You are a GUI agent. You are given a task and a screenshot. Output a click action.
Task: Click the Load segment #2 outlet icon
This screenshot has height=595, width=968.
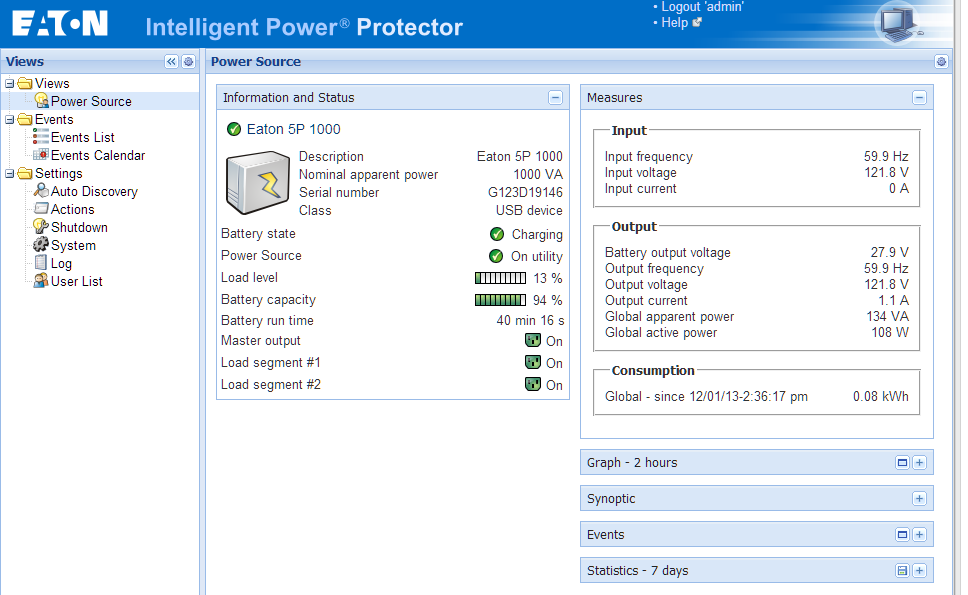coord(533,384)
